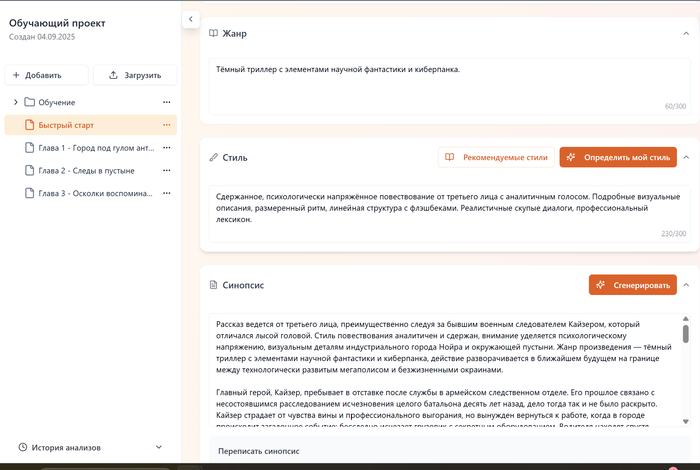Open three-dot menu for Глава 1
Viewport: 700px width, 470px height.
(167, 148)
